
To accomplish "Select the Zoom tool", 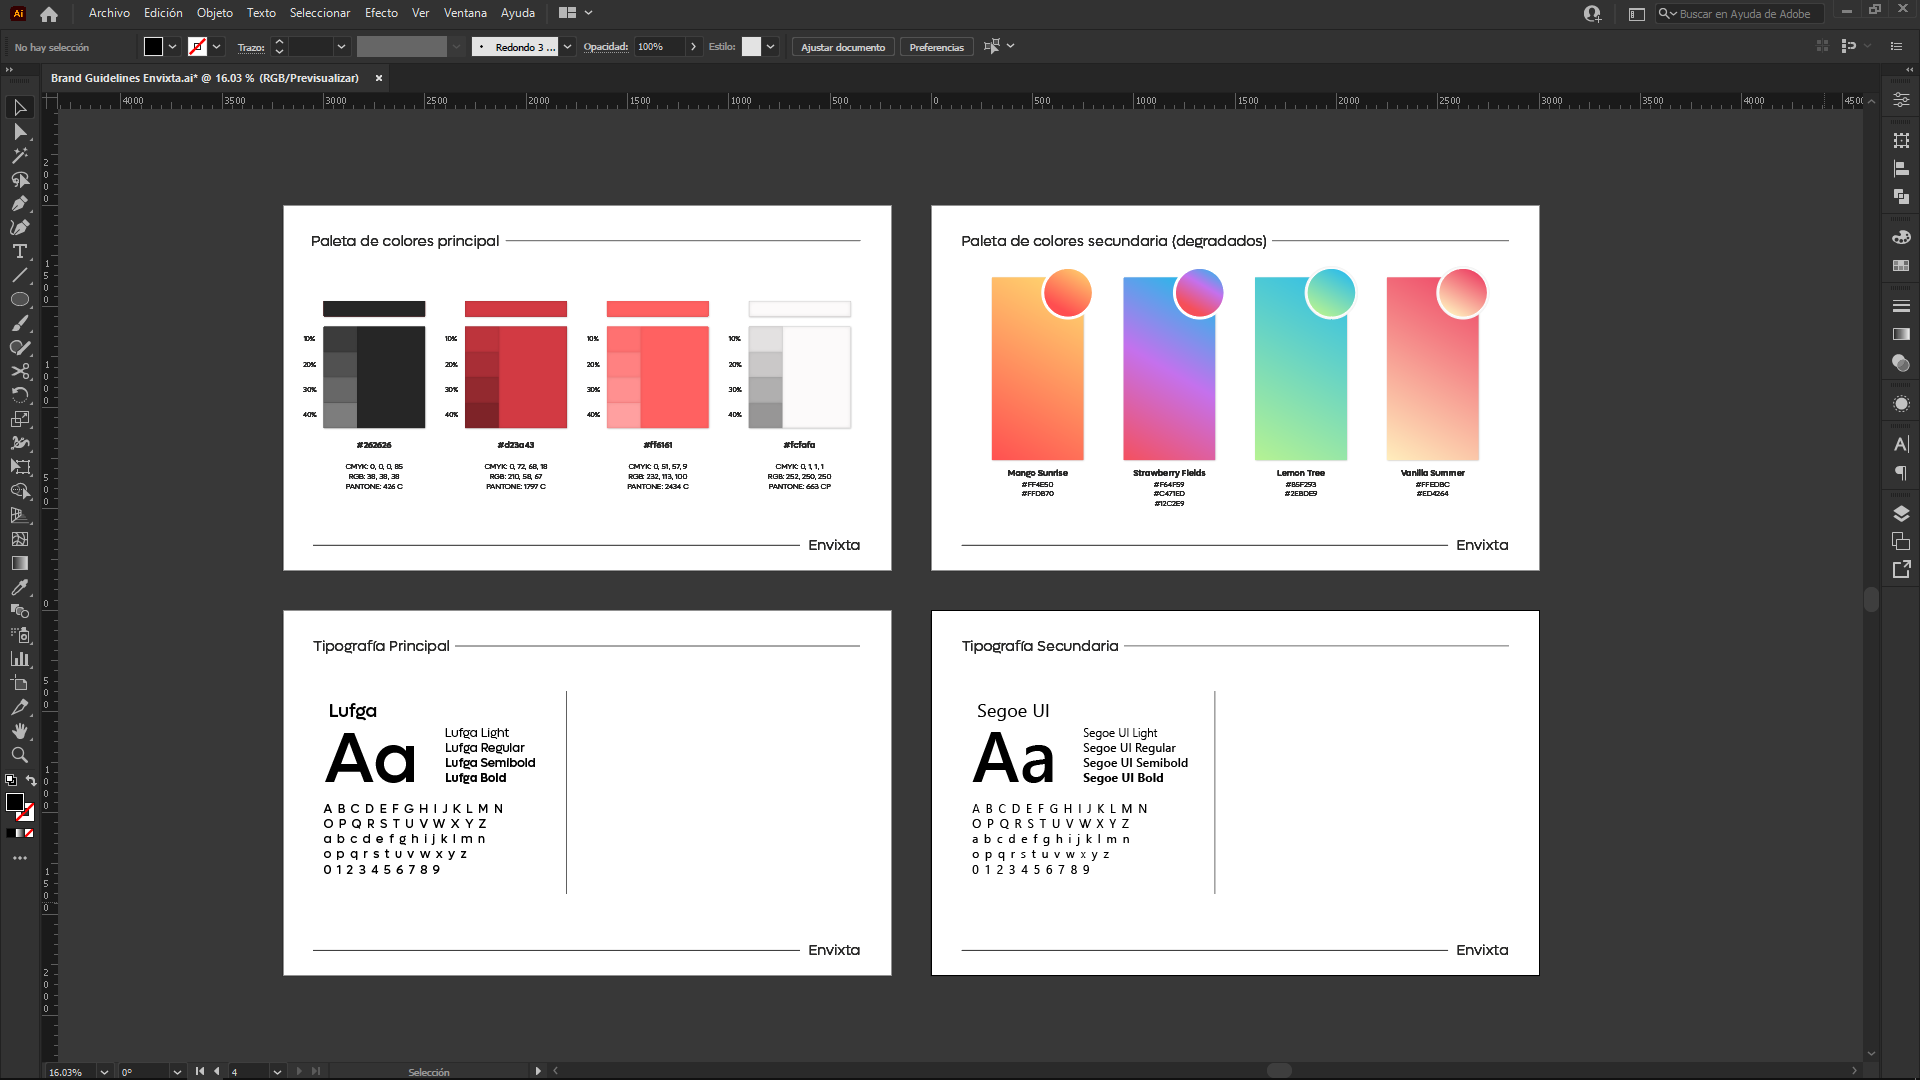I will pyautogui.click(x=20, y=755).
